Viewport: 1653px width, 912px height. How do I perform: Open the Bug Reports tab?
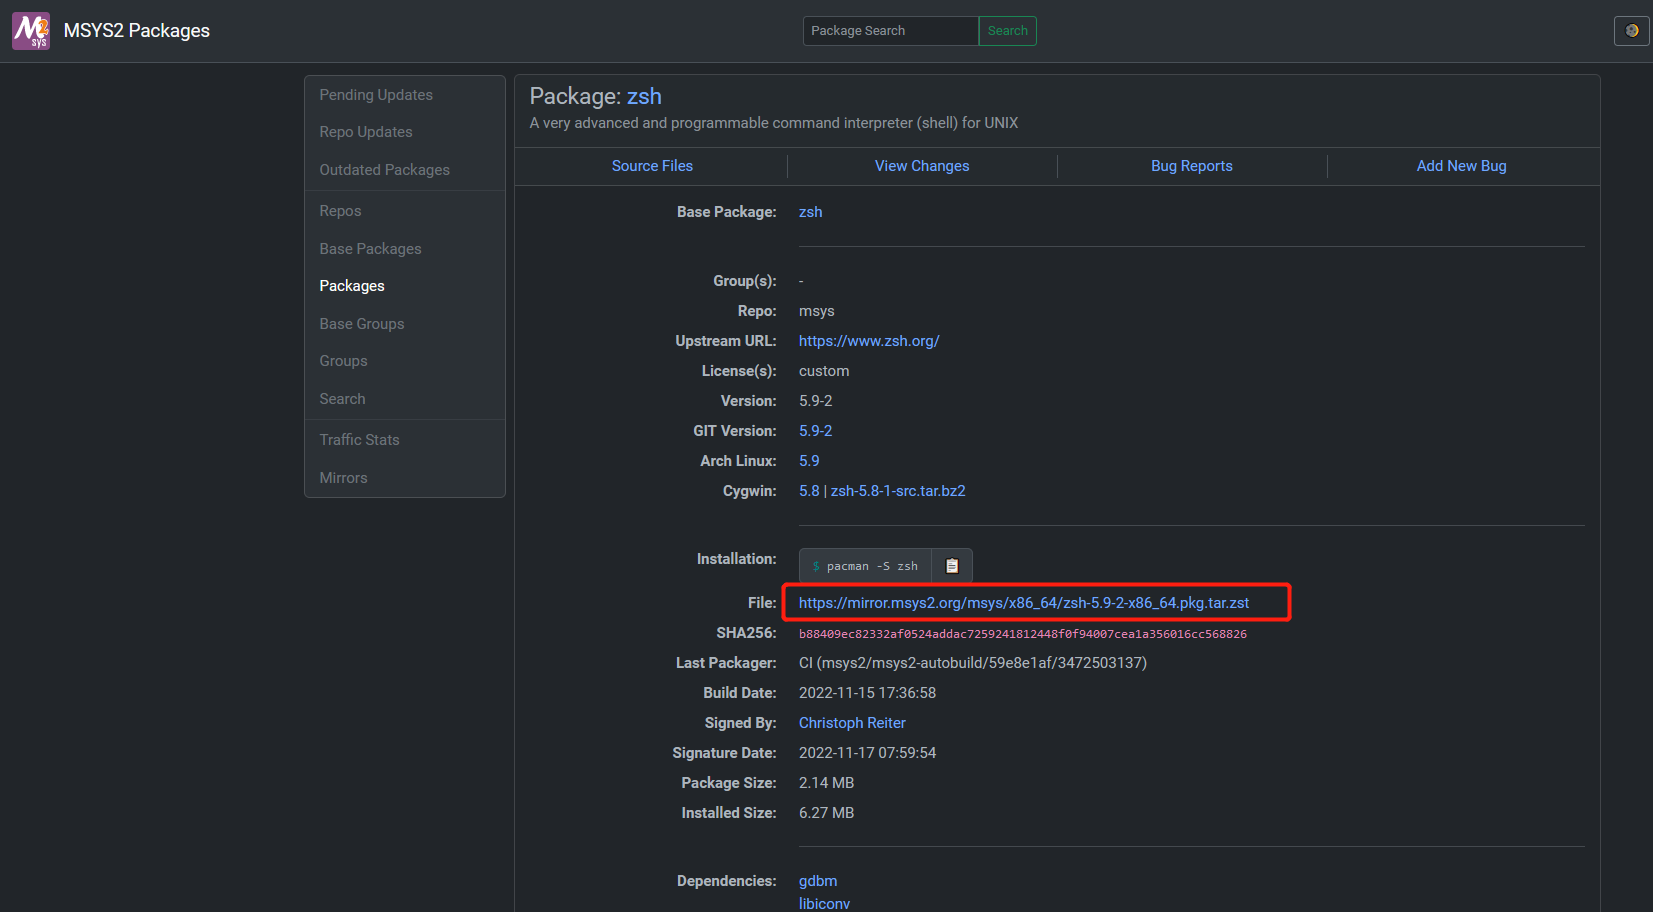[1191, 165]
